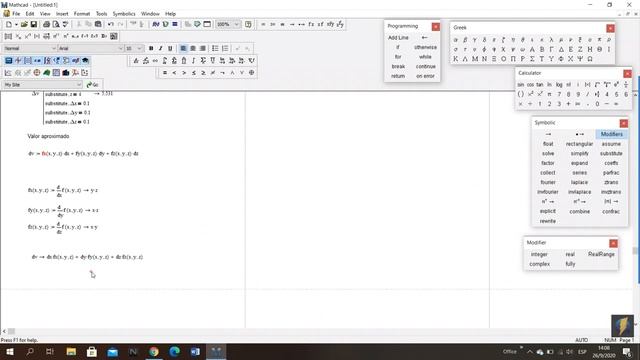Click the Print icon in standard toolbar
Image resolution: width=640 pixels, height=360 pixels.
coord(46,24)
